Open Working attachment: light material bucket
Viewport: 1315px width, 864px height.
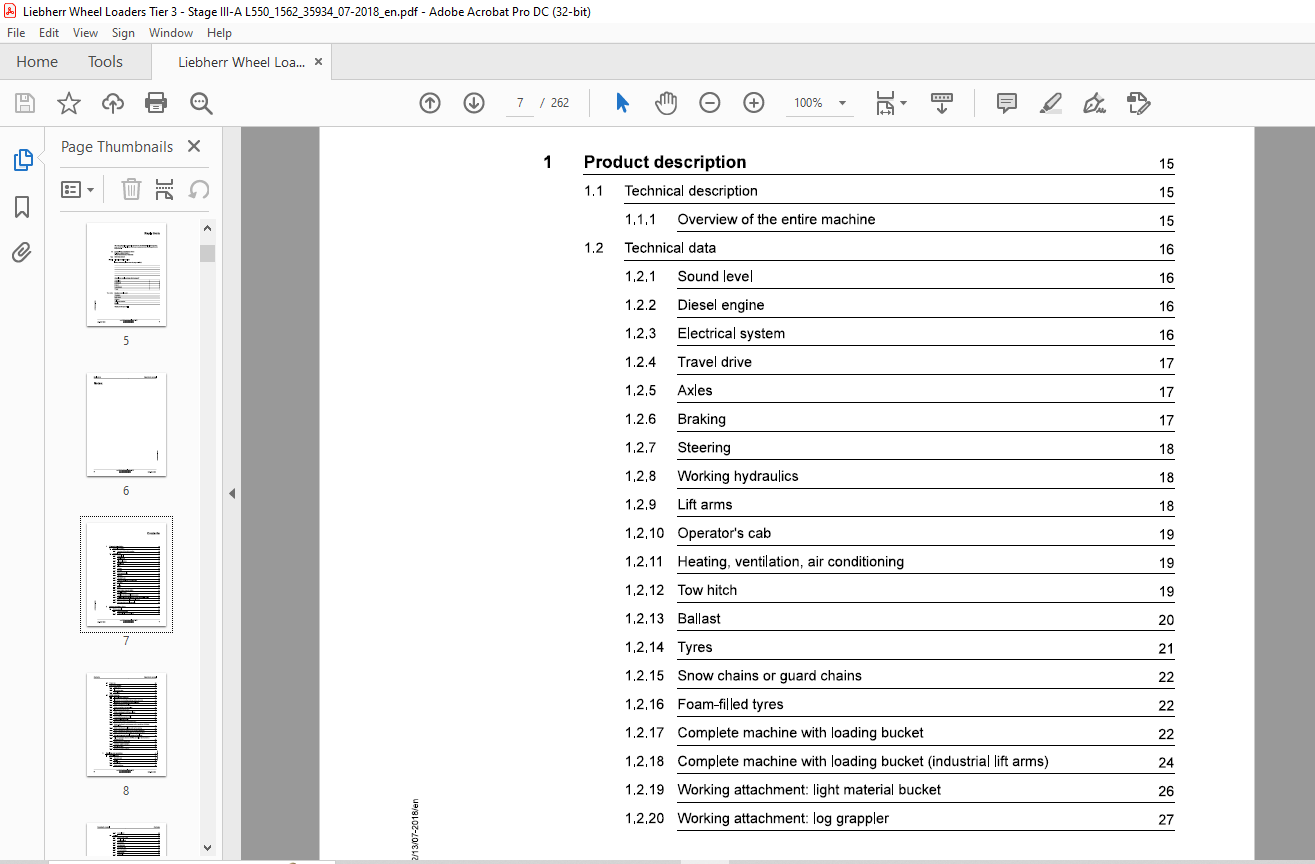809,790
